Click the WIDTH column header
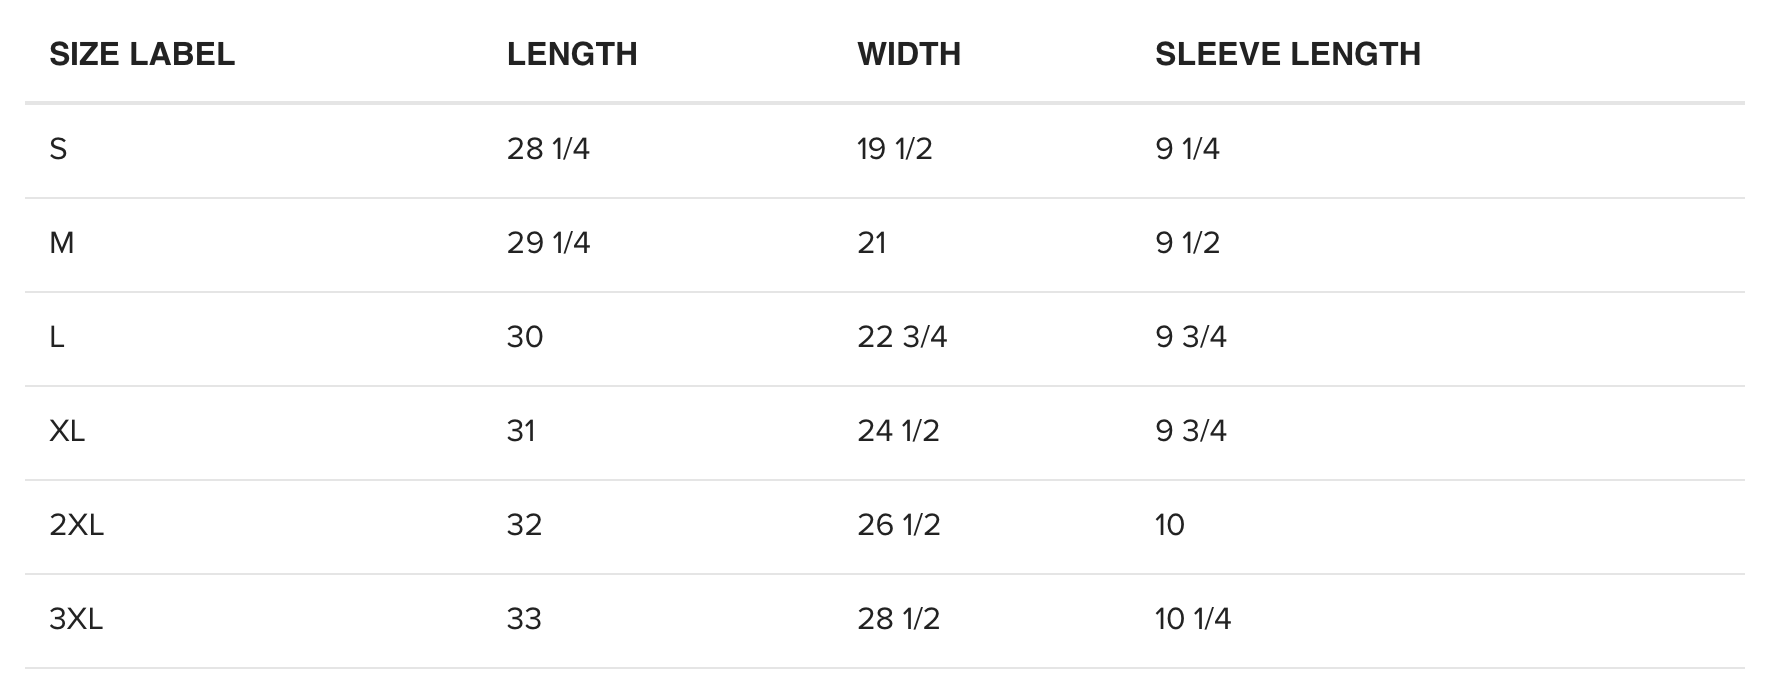Image resolution: width=1774 pixels, height=700 pixels. 909,54
